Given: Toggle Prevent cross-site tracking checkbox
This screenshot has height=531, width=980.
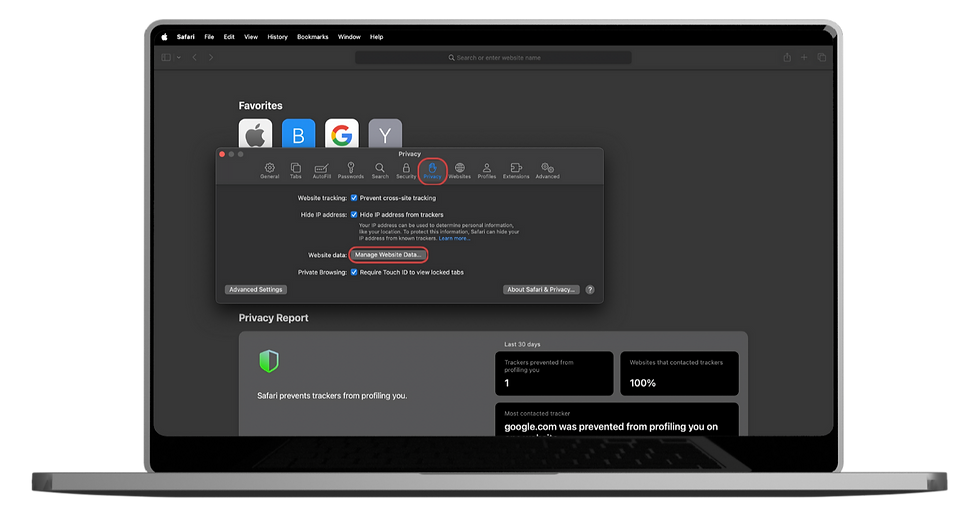Looking at the screenshot, I should (354, 198).
